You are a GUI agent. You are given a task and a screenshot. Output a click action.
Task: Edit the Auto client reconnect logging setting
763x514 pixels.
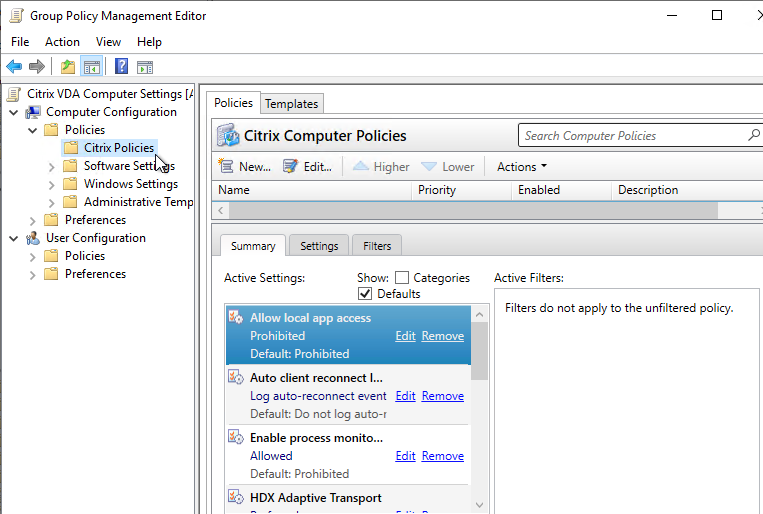[x=405, y=396]
